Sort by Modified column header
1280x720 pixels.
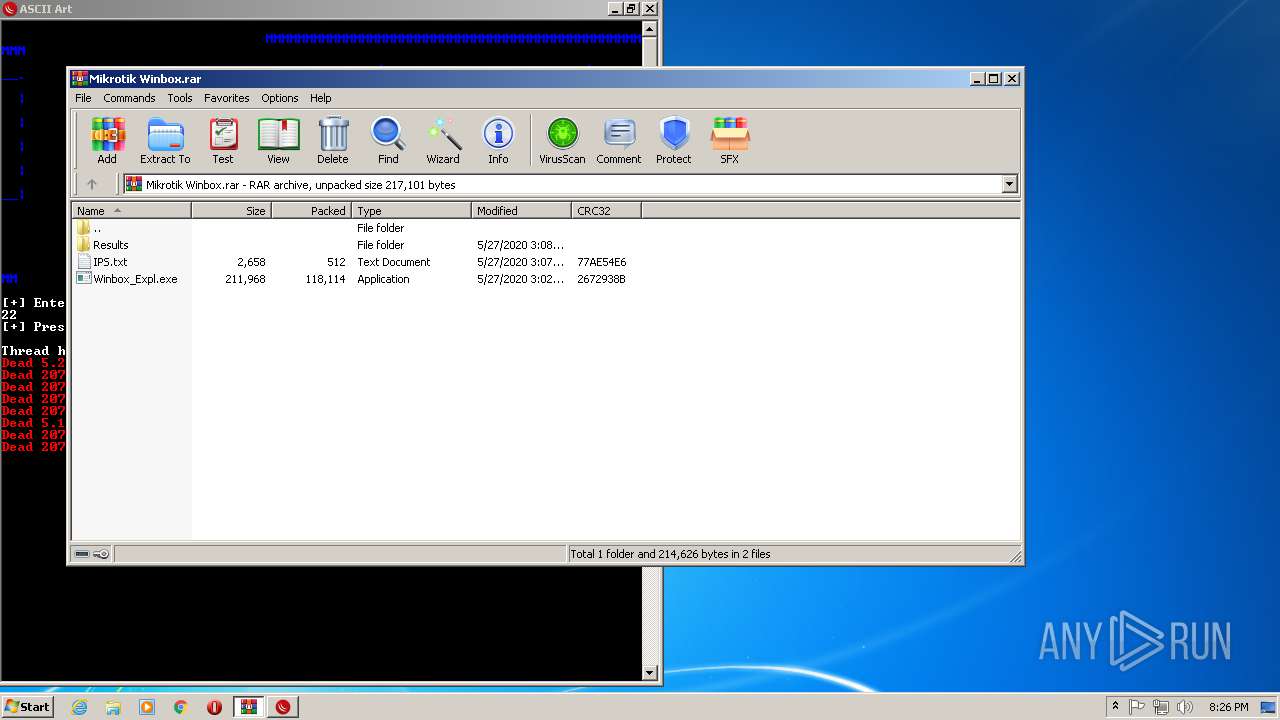click(x=521, y=211)
